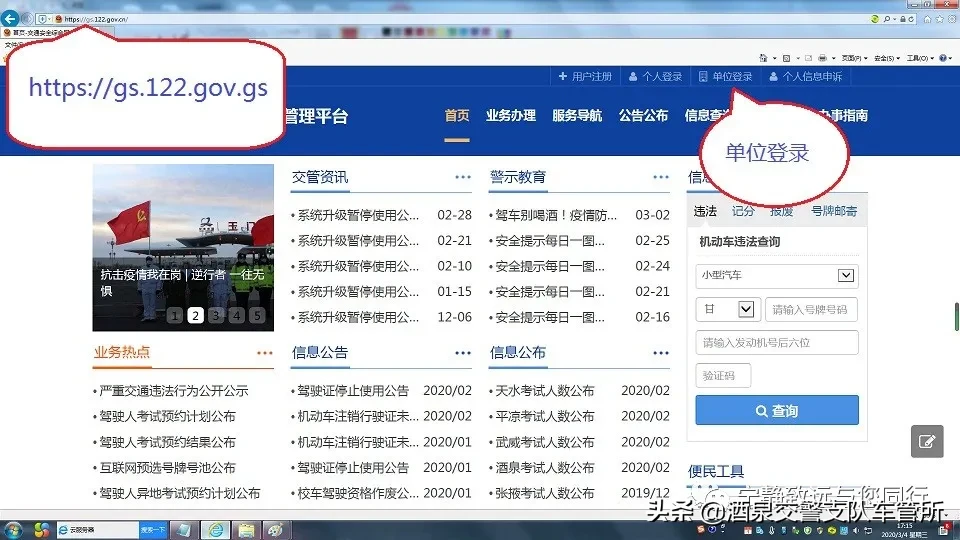Viewport: 960px width, 540px height.
Task: Open the 业务办理 navigation menu
Action: click(511, 116)
